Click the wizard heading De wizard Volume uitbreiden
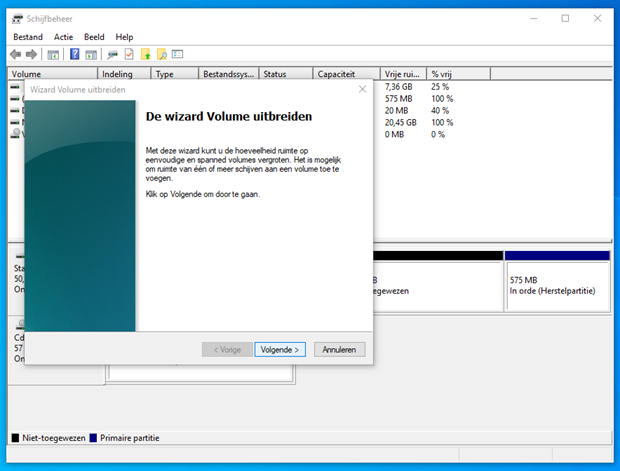The image size is (620, 471). 229,116
